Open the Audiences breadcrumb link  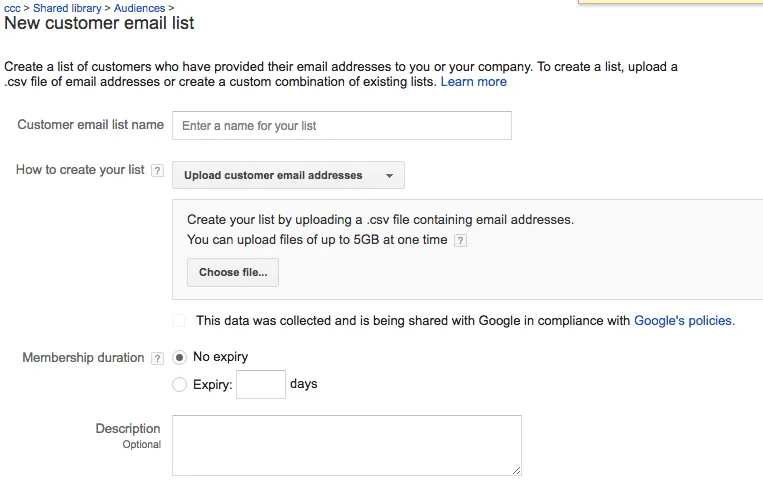(139, 8)
